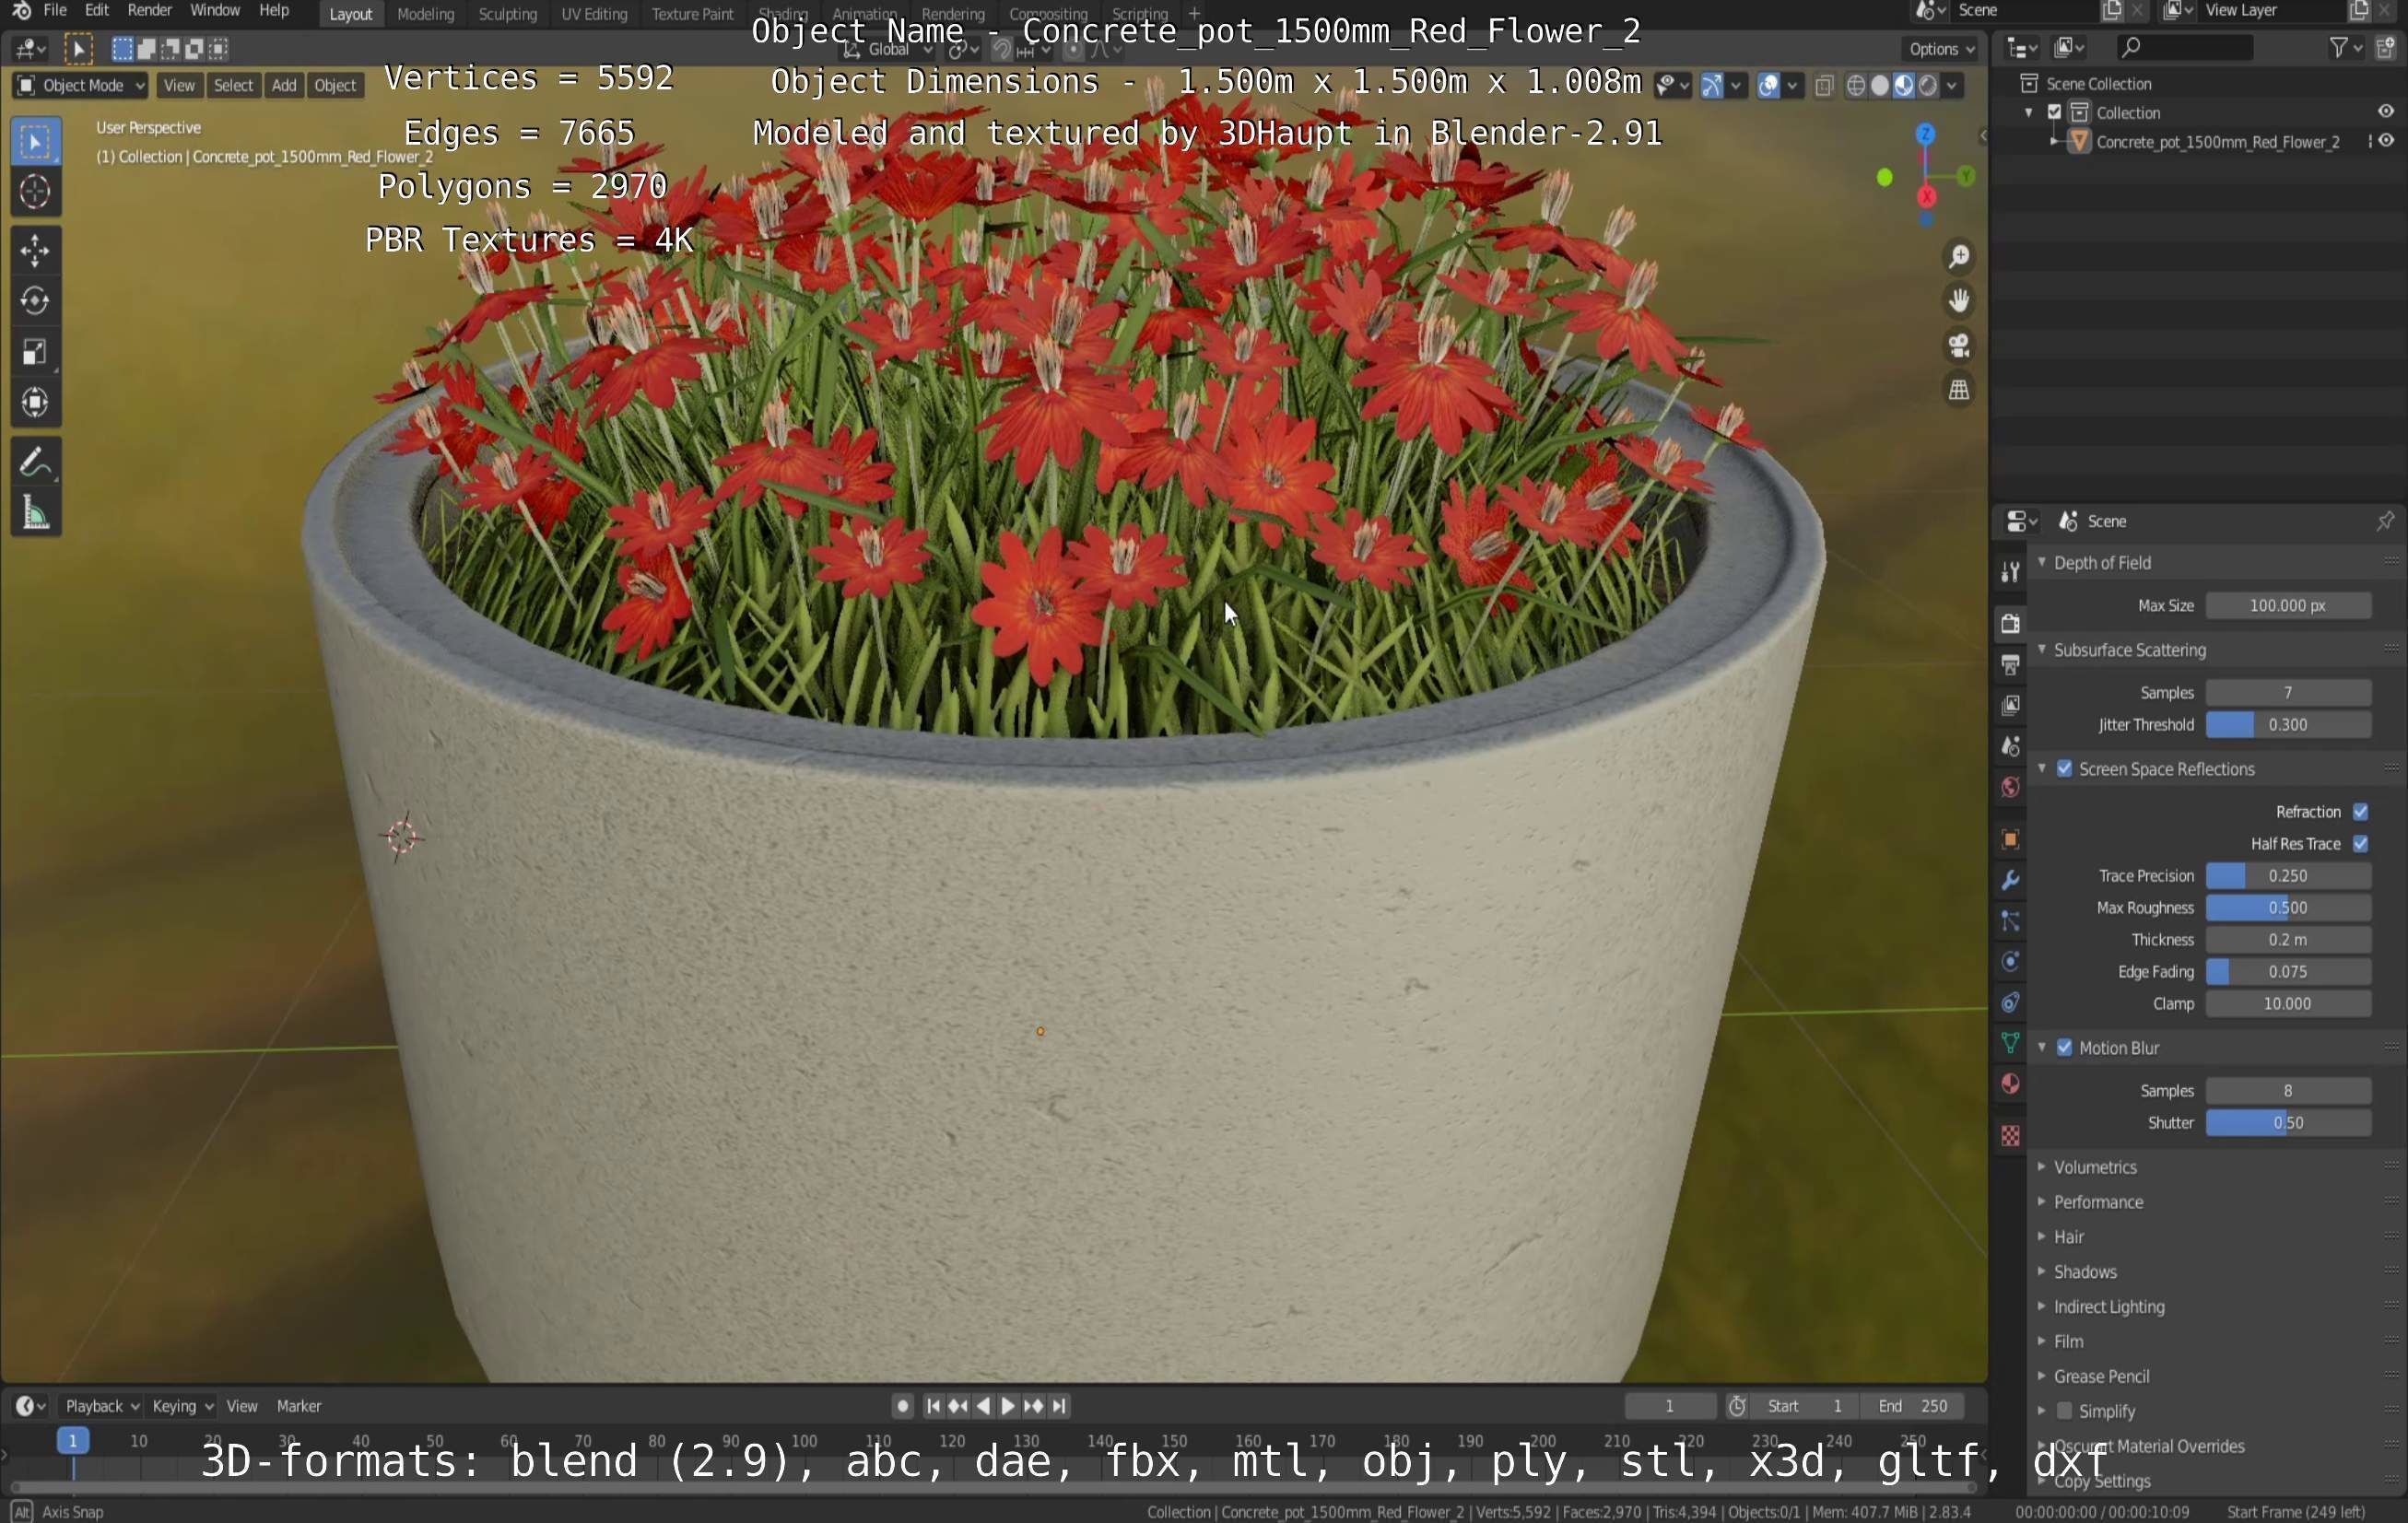This screenshot has width=2408, height=1523.
Task: Open Particle properties tab
Action: (x=2010, y=921)
